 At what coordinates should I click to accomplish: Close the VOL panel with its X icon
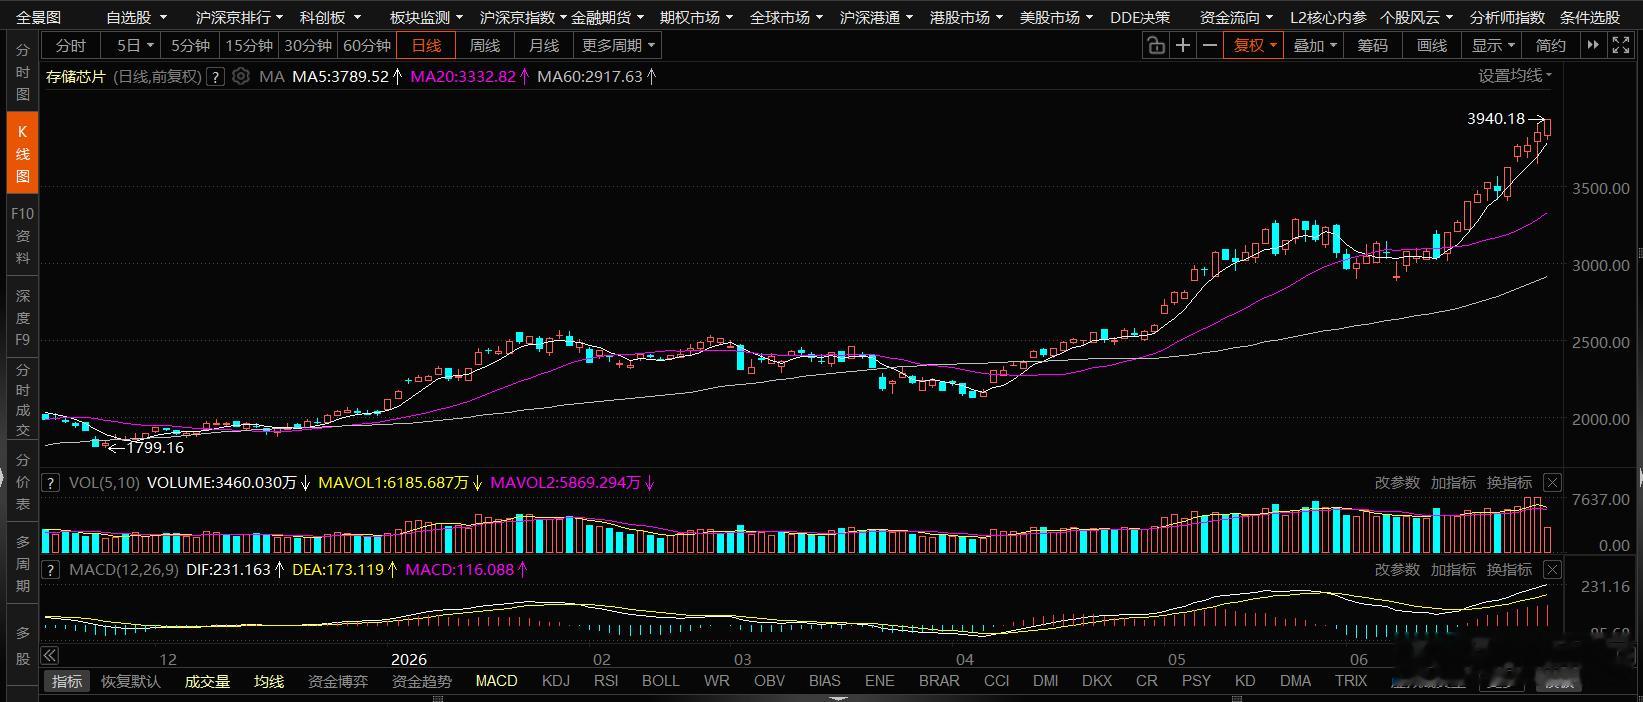click(x=1552, y=482)
